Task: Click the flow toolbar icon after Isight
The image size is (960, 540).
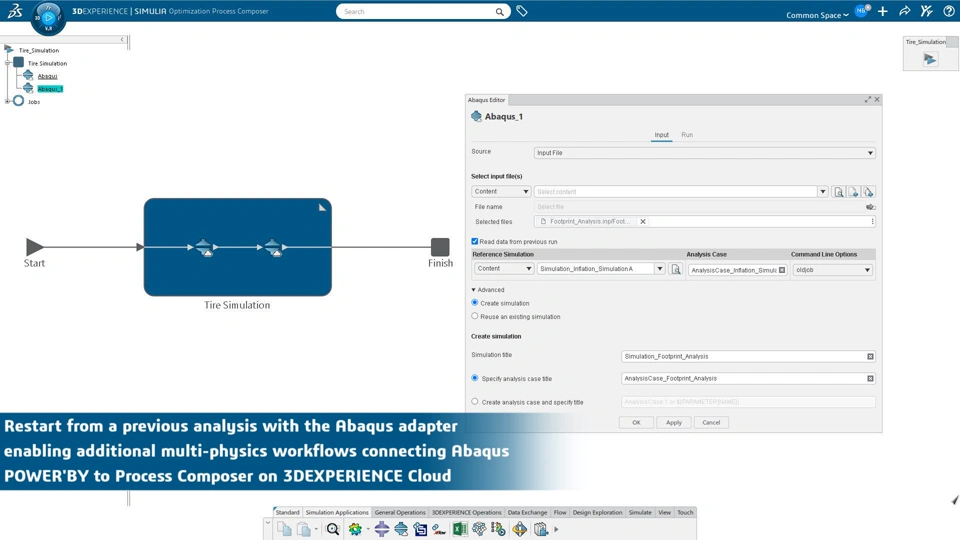Action: pos(439,529)
